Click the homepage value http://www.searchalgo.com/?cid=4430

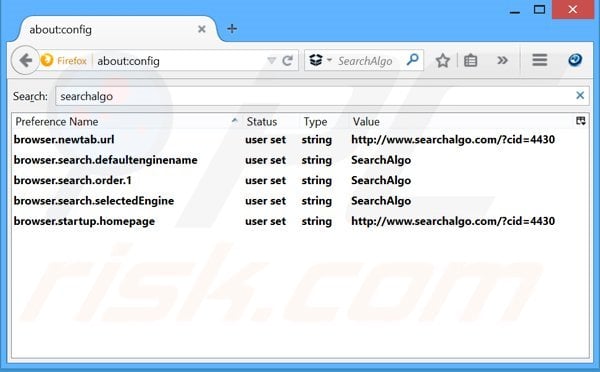pyautogui.click(x=453, y=221)
